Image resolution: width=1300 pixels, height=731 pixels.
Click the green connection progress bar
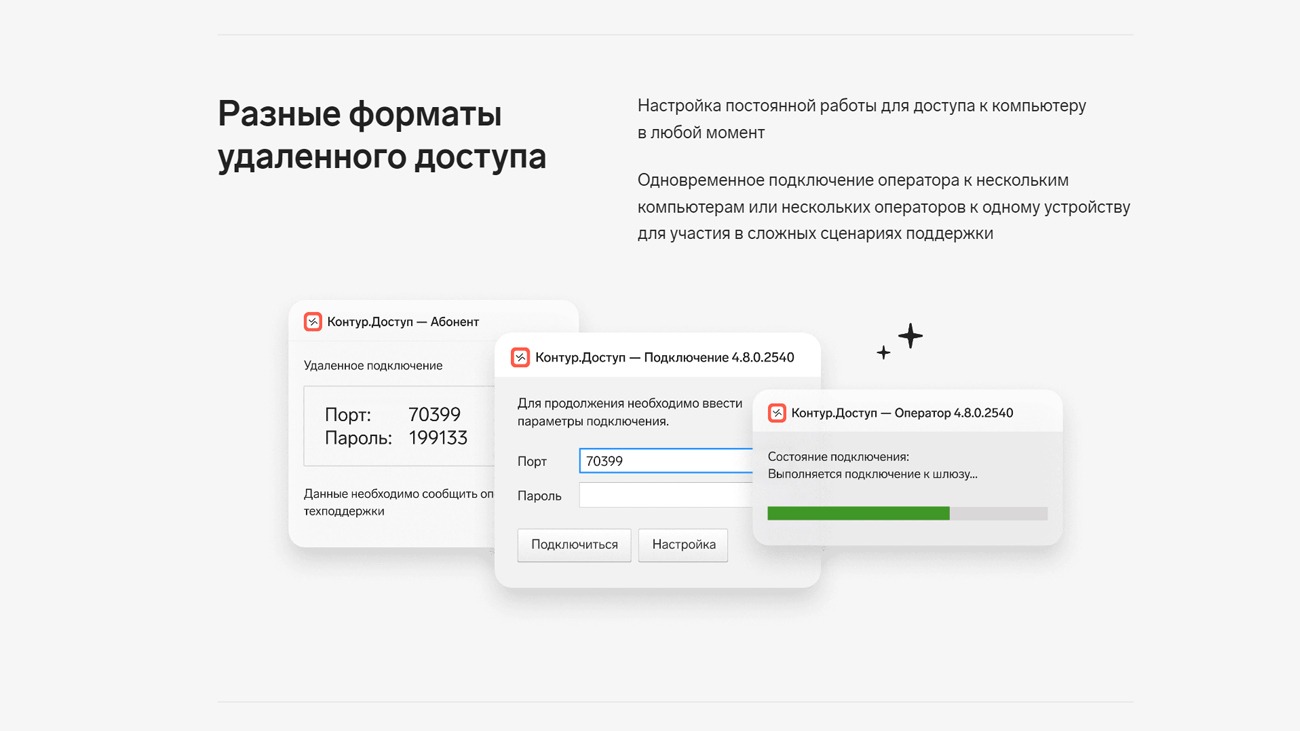tap(858, 513)
